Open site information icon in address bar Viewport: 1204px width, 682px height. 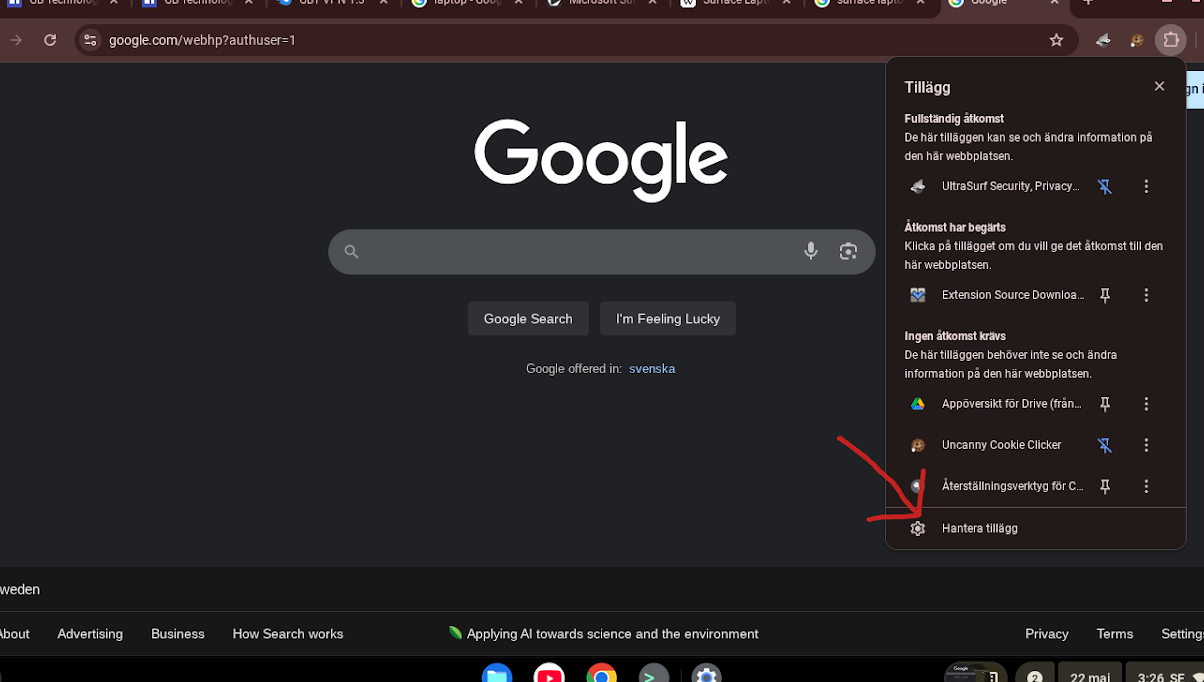coord(90,40)
